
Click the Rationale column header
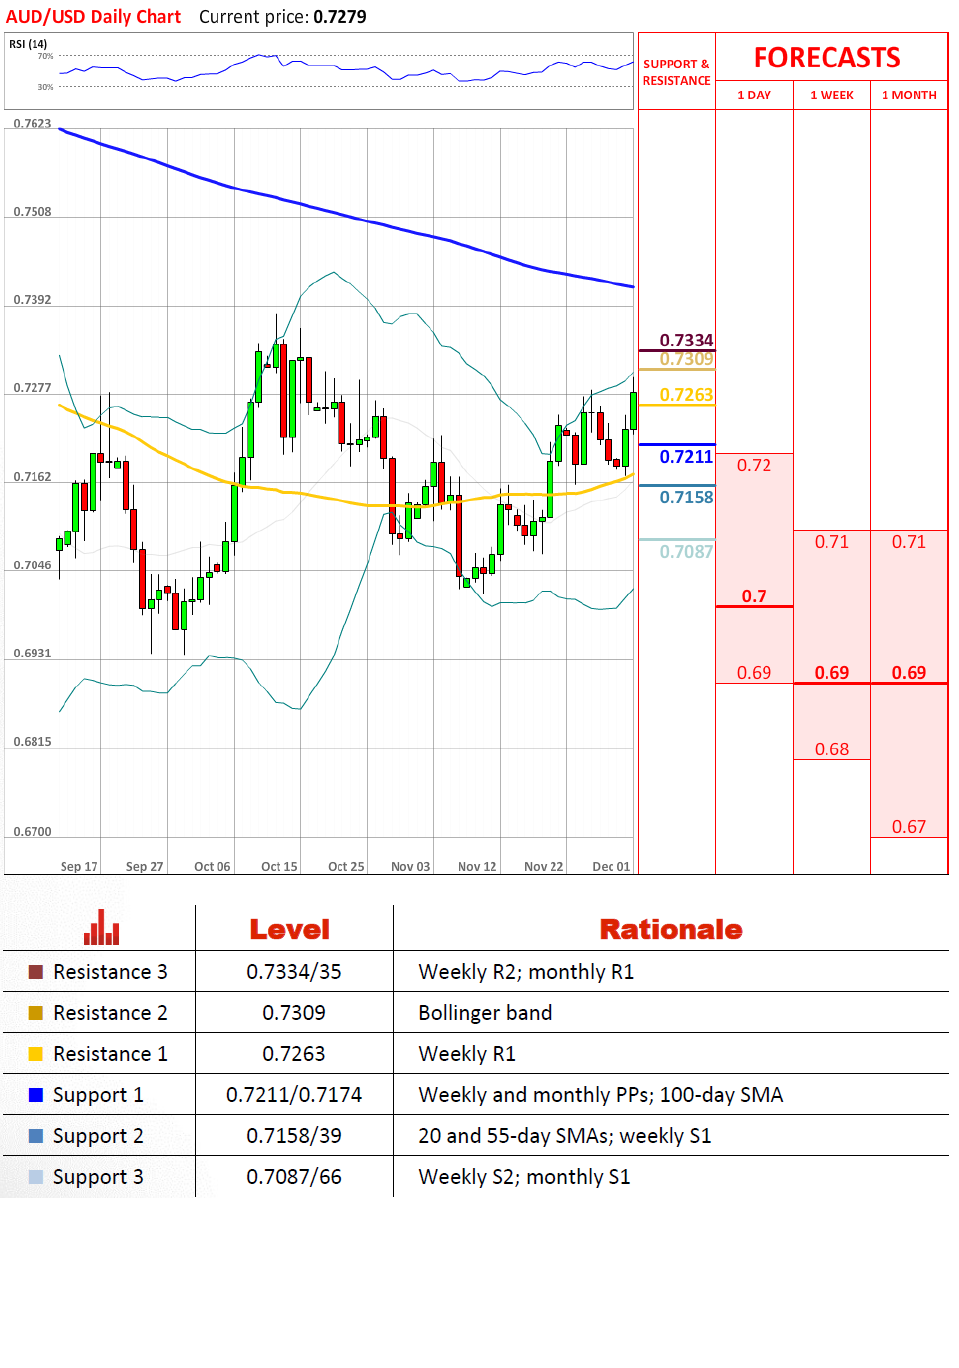tap(670, 929)
